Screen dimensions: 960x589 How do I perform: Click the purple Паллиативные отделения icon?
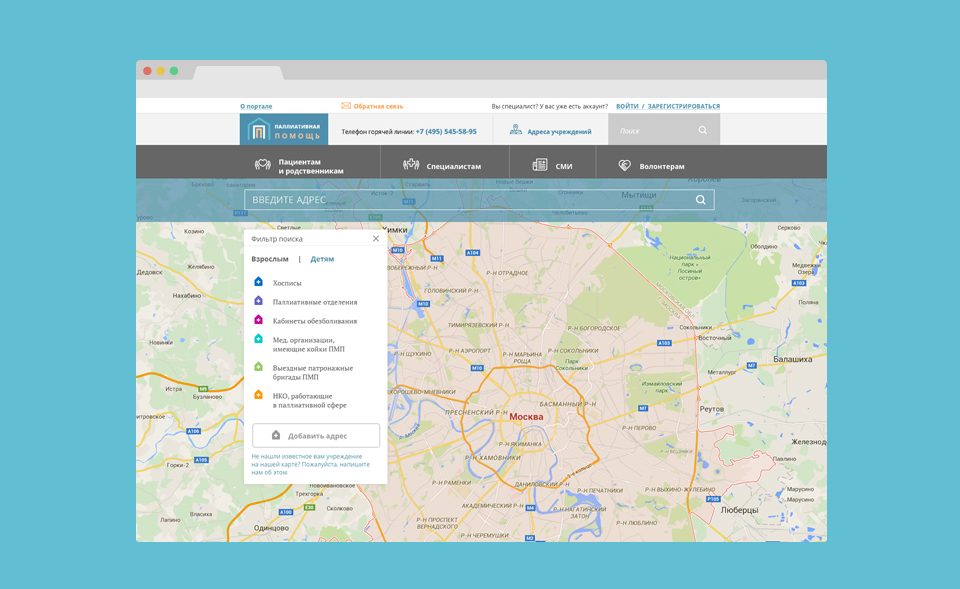[258, 301]
